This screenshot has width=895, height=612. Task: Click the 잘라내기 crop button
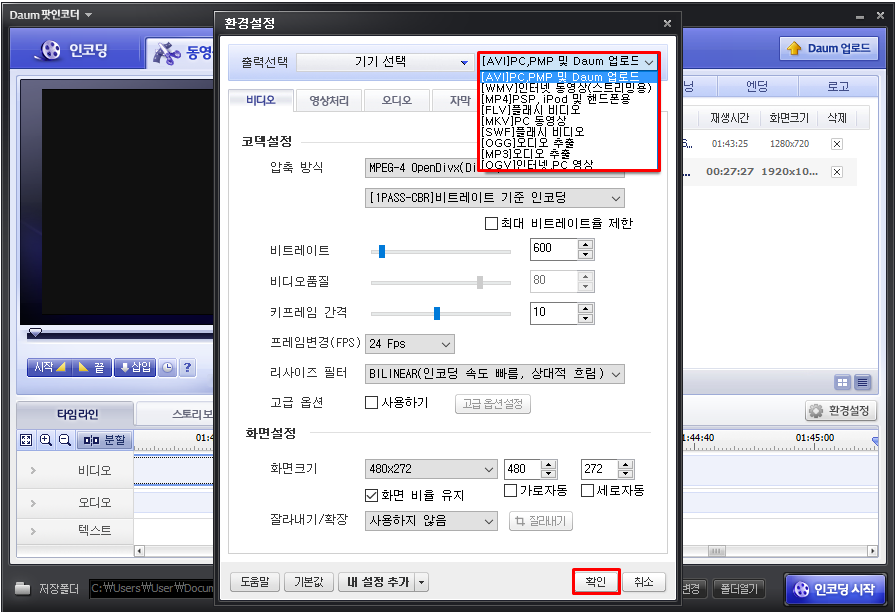click(x=541, y=521)
